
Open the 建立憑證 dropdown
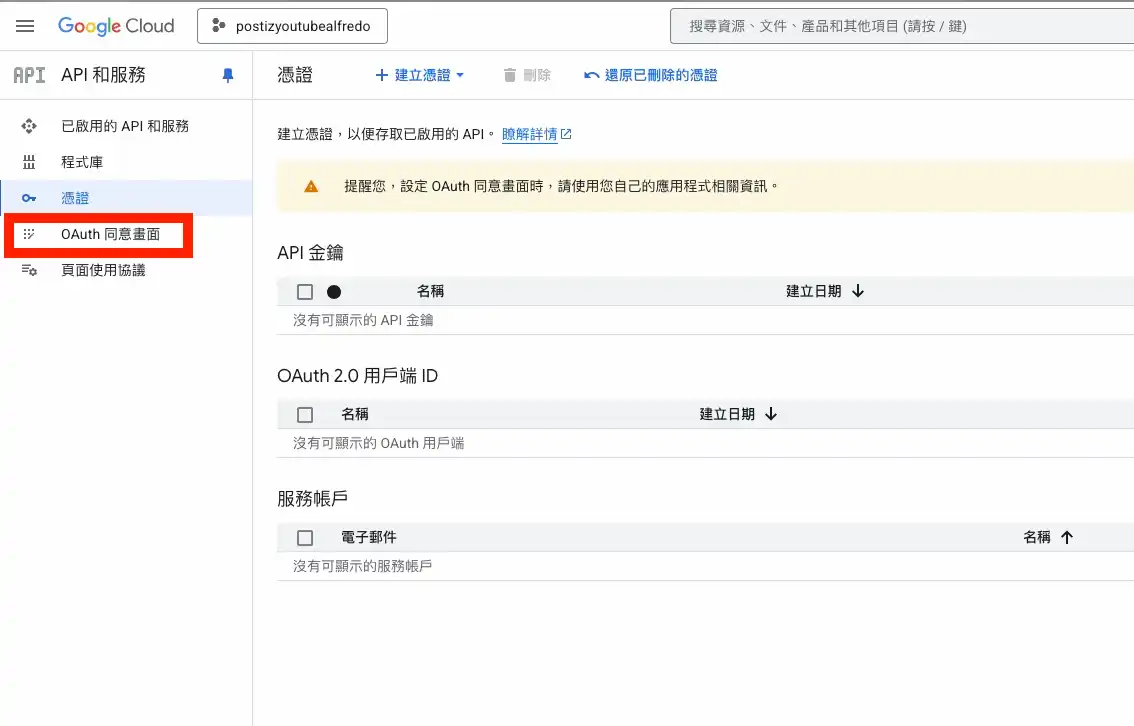(x=419, y=75)
